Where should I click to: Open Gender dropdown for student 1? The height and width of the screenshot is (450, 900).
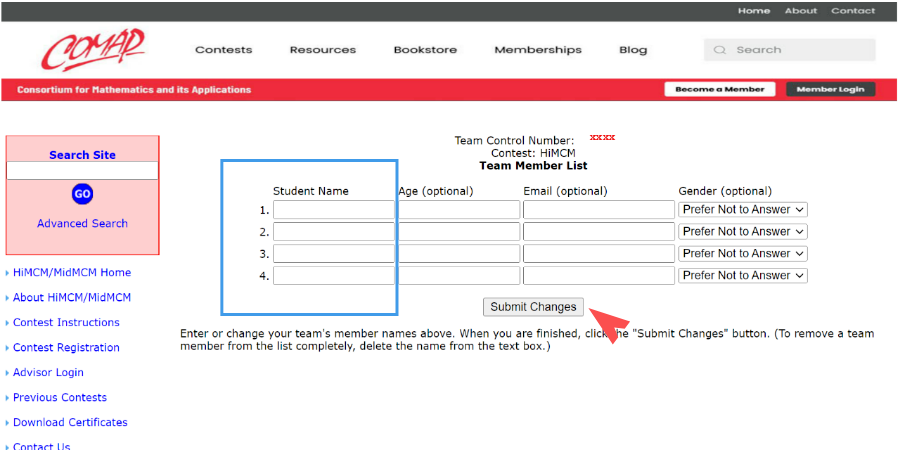click(x=743, y=210)
